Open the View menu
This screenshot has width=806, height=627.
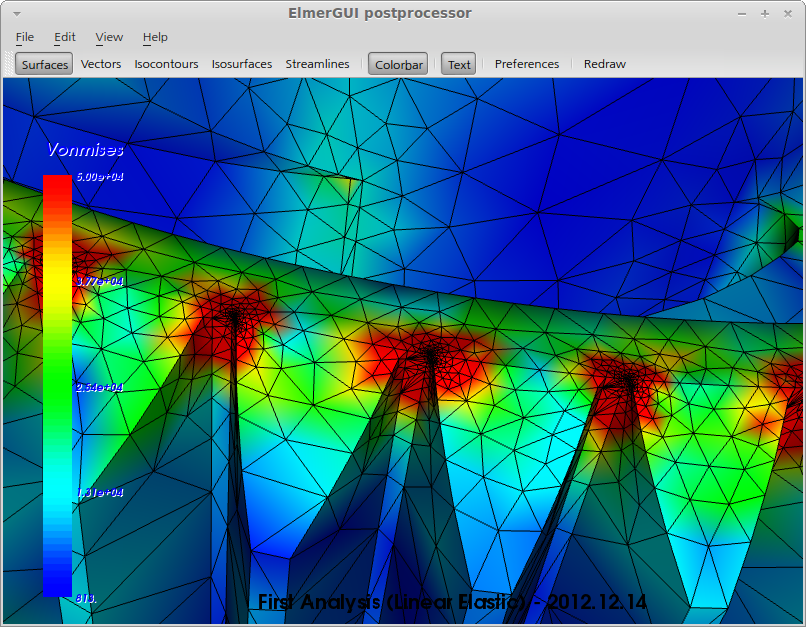(x=109, y=37)
